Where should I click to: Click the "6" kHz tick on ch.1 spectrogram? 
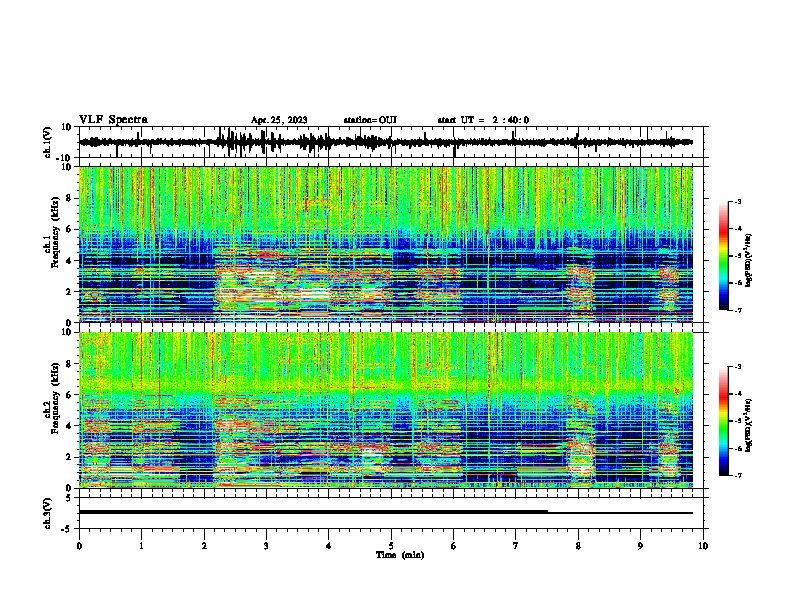(x=69, y=229)
